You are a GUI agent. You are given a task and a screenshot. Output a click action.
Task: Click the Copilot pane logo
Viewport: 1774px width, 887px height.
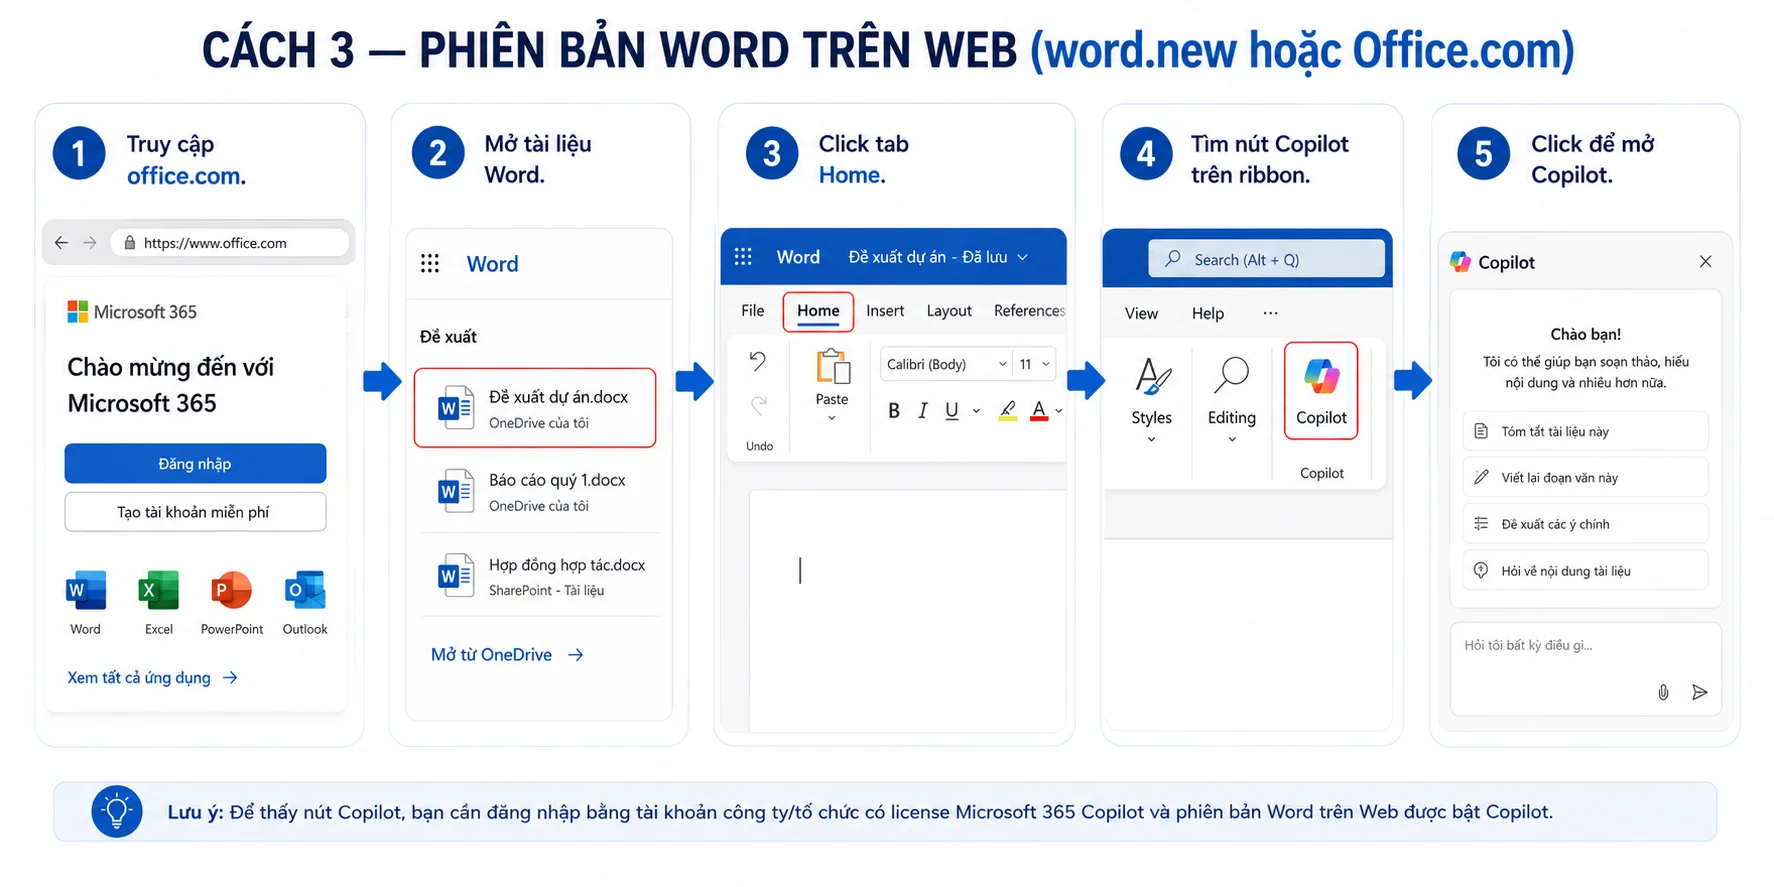(1461, 262)
